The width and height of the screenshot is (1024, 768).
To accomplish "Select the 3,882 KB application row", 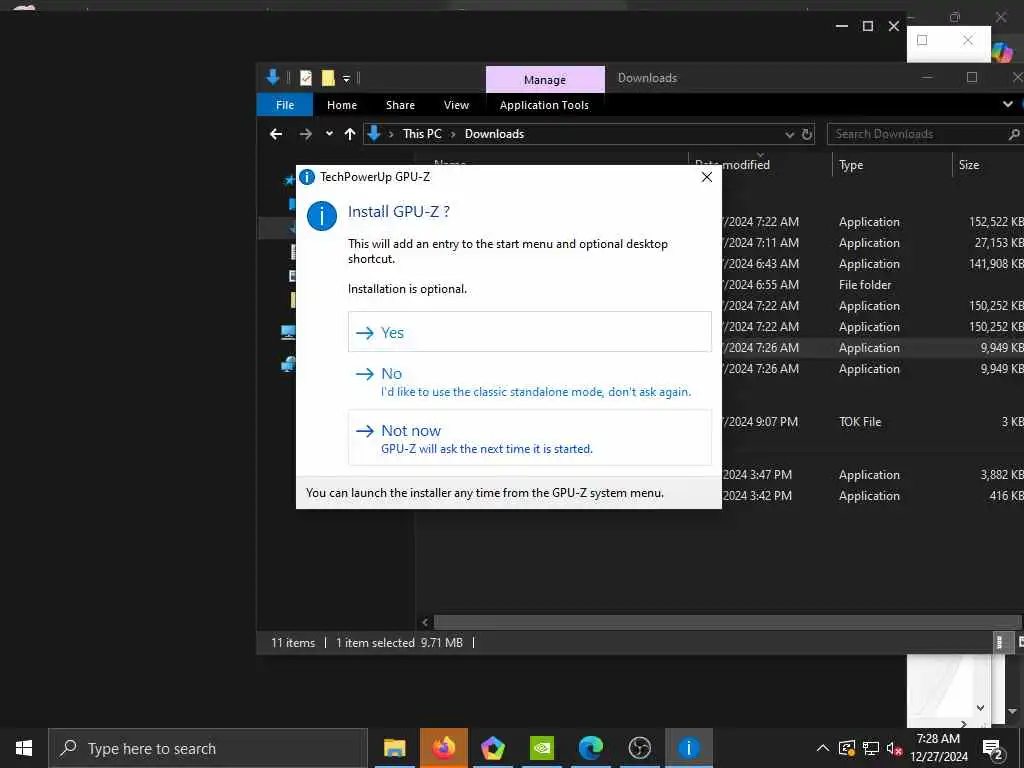I will [869, 475].
